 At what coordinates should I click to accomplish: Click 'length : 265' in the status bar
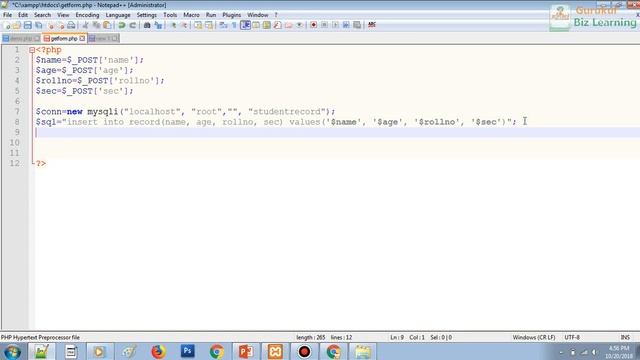click(x=311, y=338)
